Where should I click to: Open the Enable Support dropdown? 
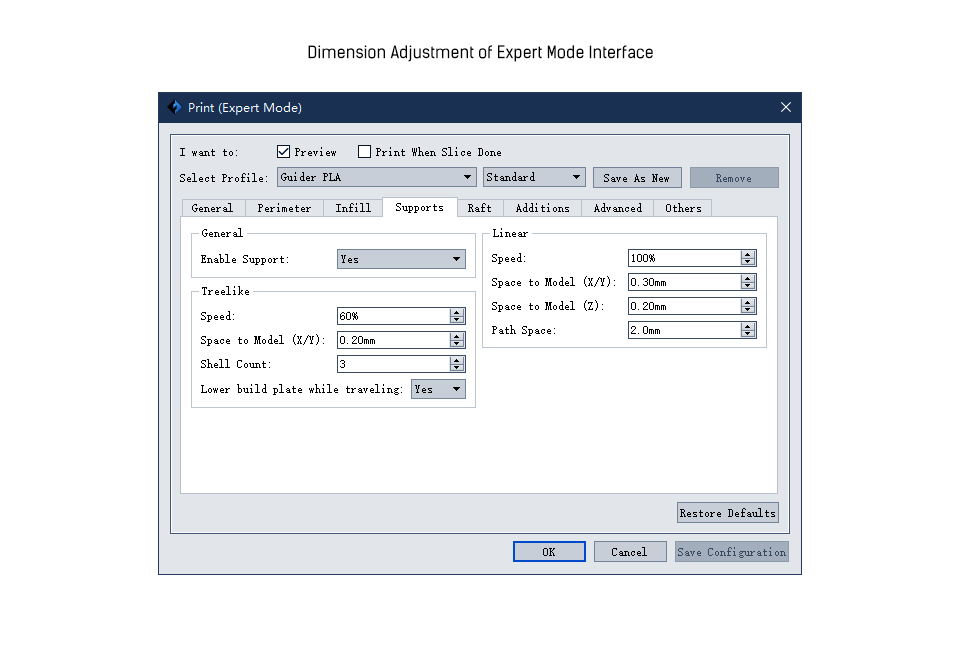(x=401, y=259)
